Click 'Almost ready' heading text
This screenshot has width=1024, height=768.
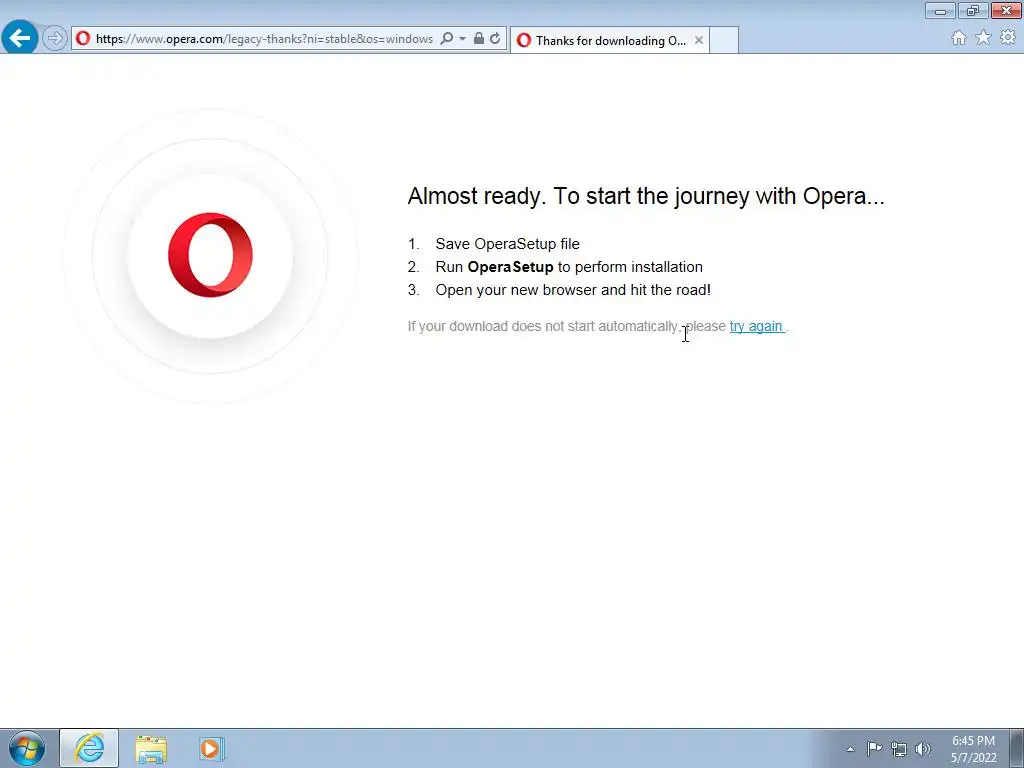(646, 196)
